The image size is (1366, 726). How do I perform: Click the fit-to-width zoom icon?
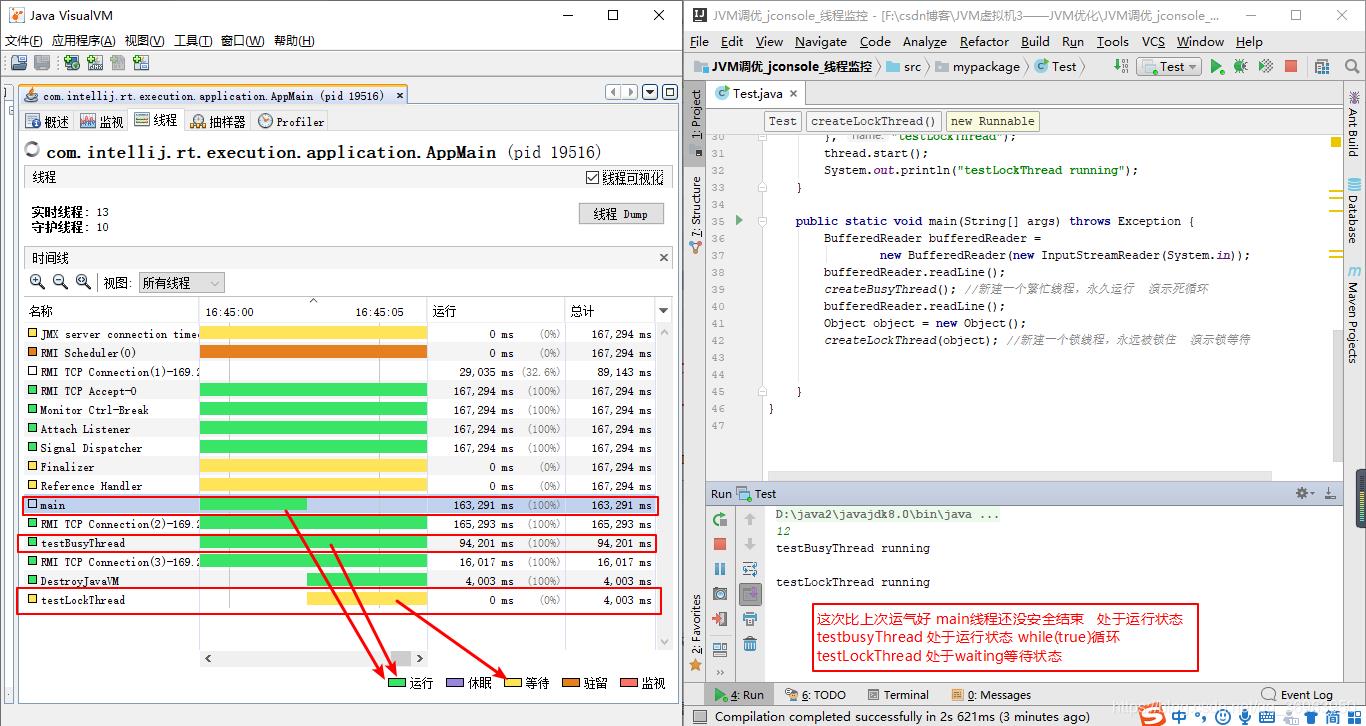pyautogui.click(x=83, y=283)
